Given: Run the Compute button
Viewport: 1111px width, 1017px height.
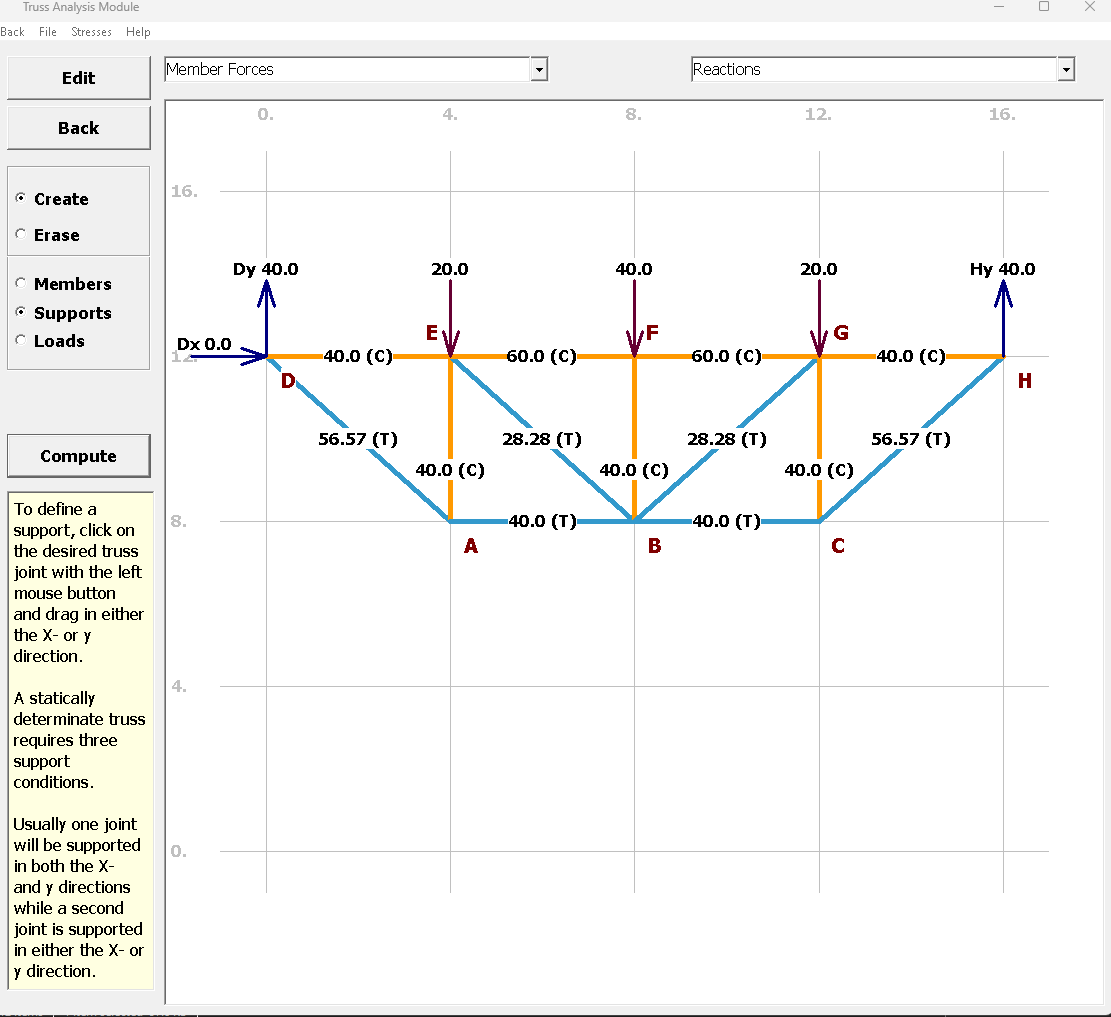Looking at the screenshot, I should click(x=79, y=456).
